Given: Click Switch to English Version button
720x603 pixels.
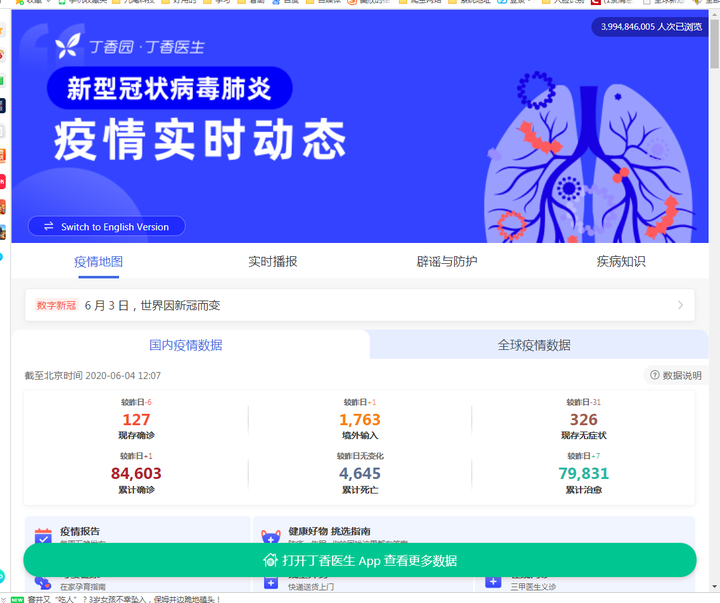Looking at the screenshot, I should coord(107,226).
